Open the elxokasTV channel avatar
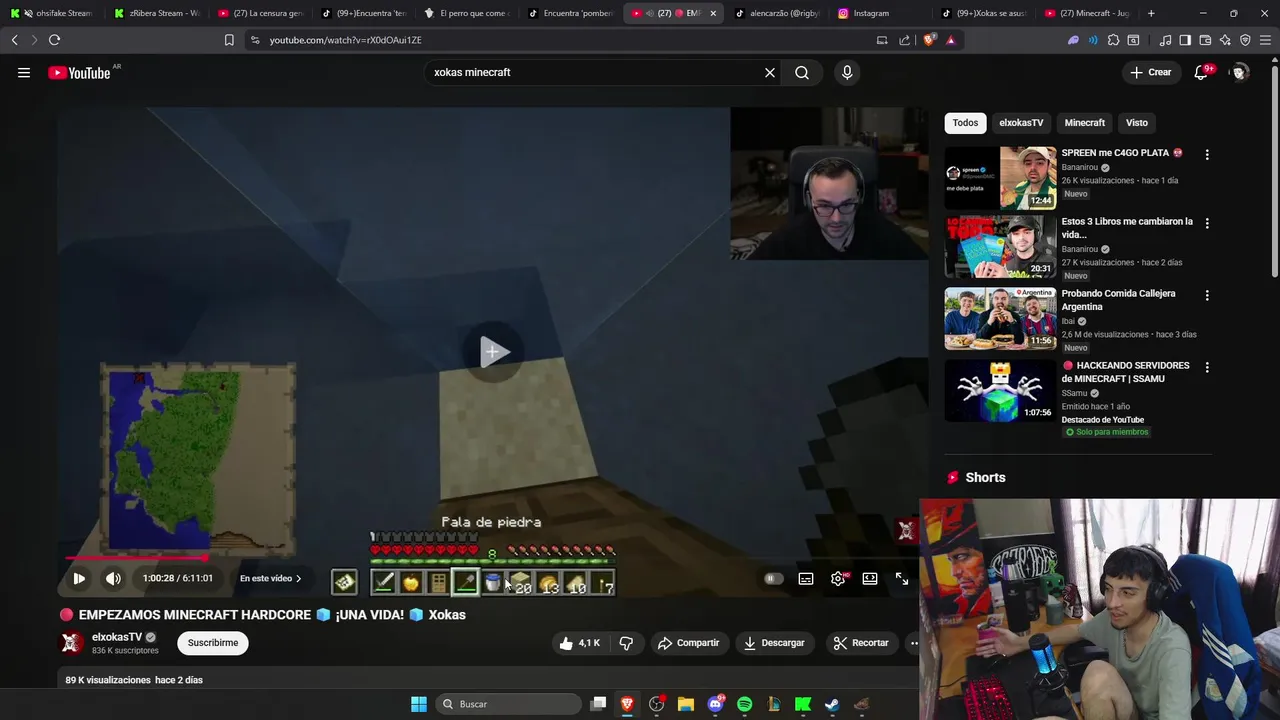This screenshot has width=1280, height=720. click(72, 643)
